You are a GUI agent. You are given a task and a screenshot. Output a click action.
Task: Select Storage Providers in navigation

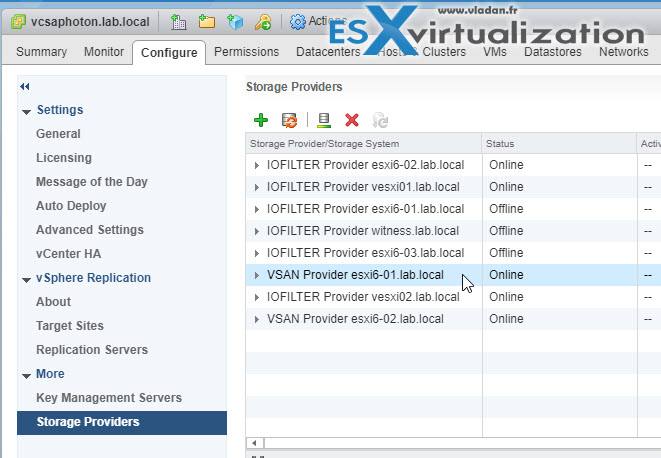click(x=122, y=423)
